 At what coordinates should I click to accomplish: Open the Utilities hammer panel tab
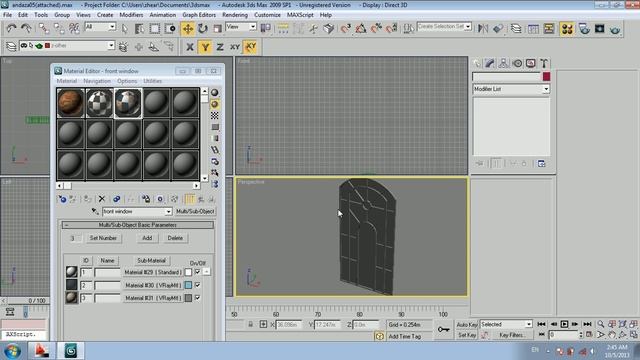[x=544, y=63]
